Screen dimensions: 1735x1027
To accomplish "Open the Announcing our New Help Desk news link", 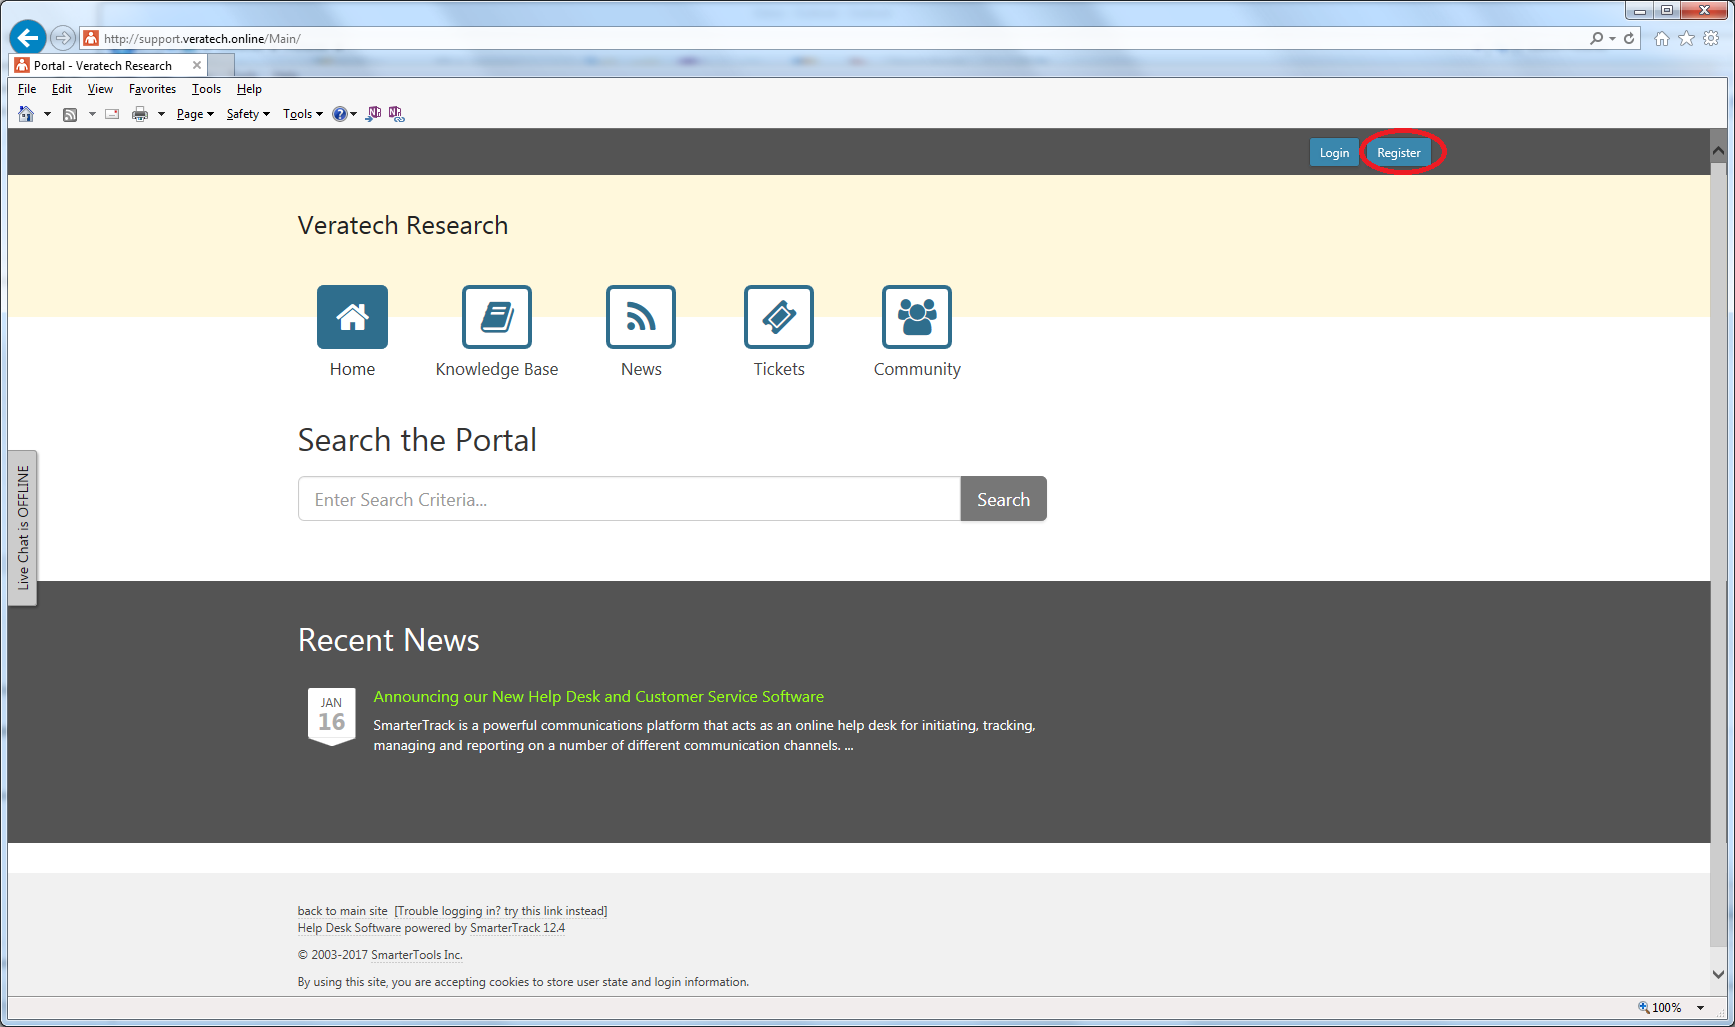I will pos(598,696).
